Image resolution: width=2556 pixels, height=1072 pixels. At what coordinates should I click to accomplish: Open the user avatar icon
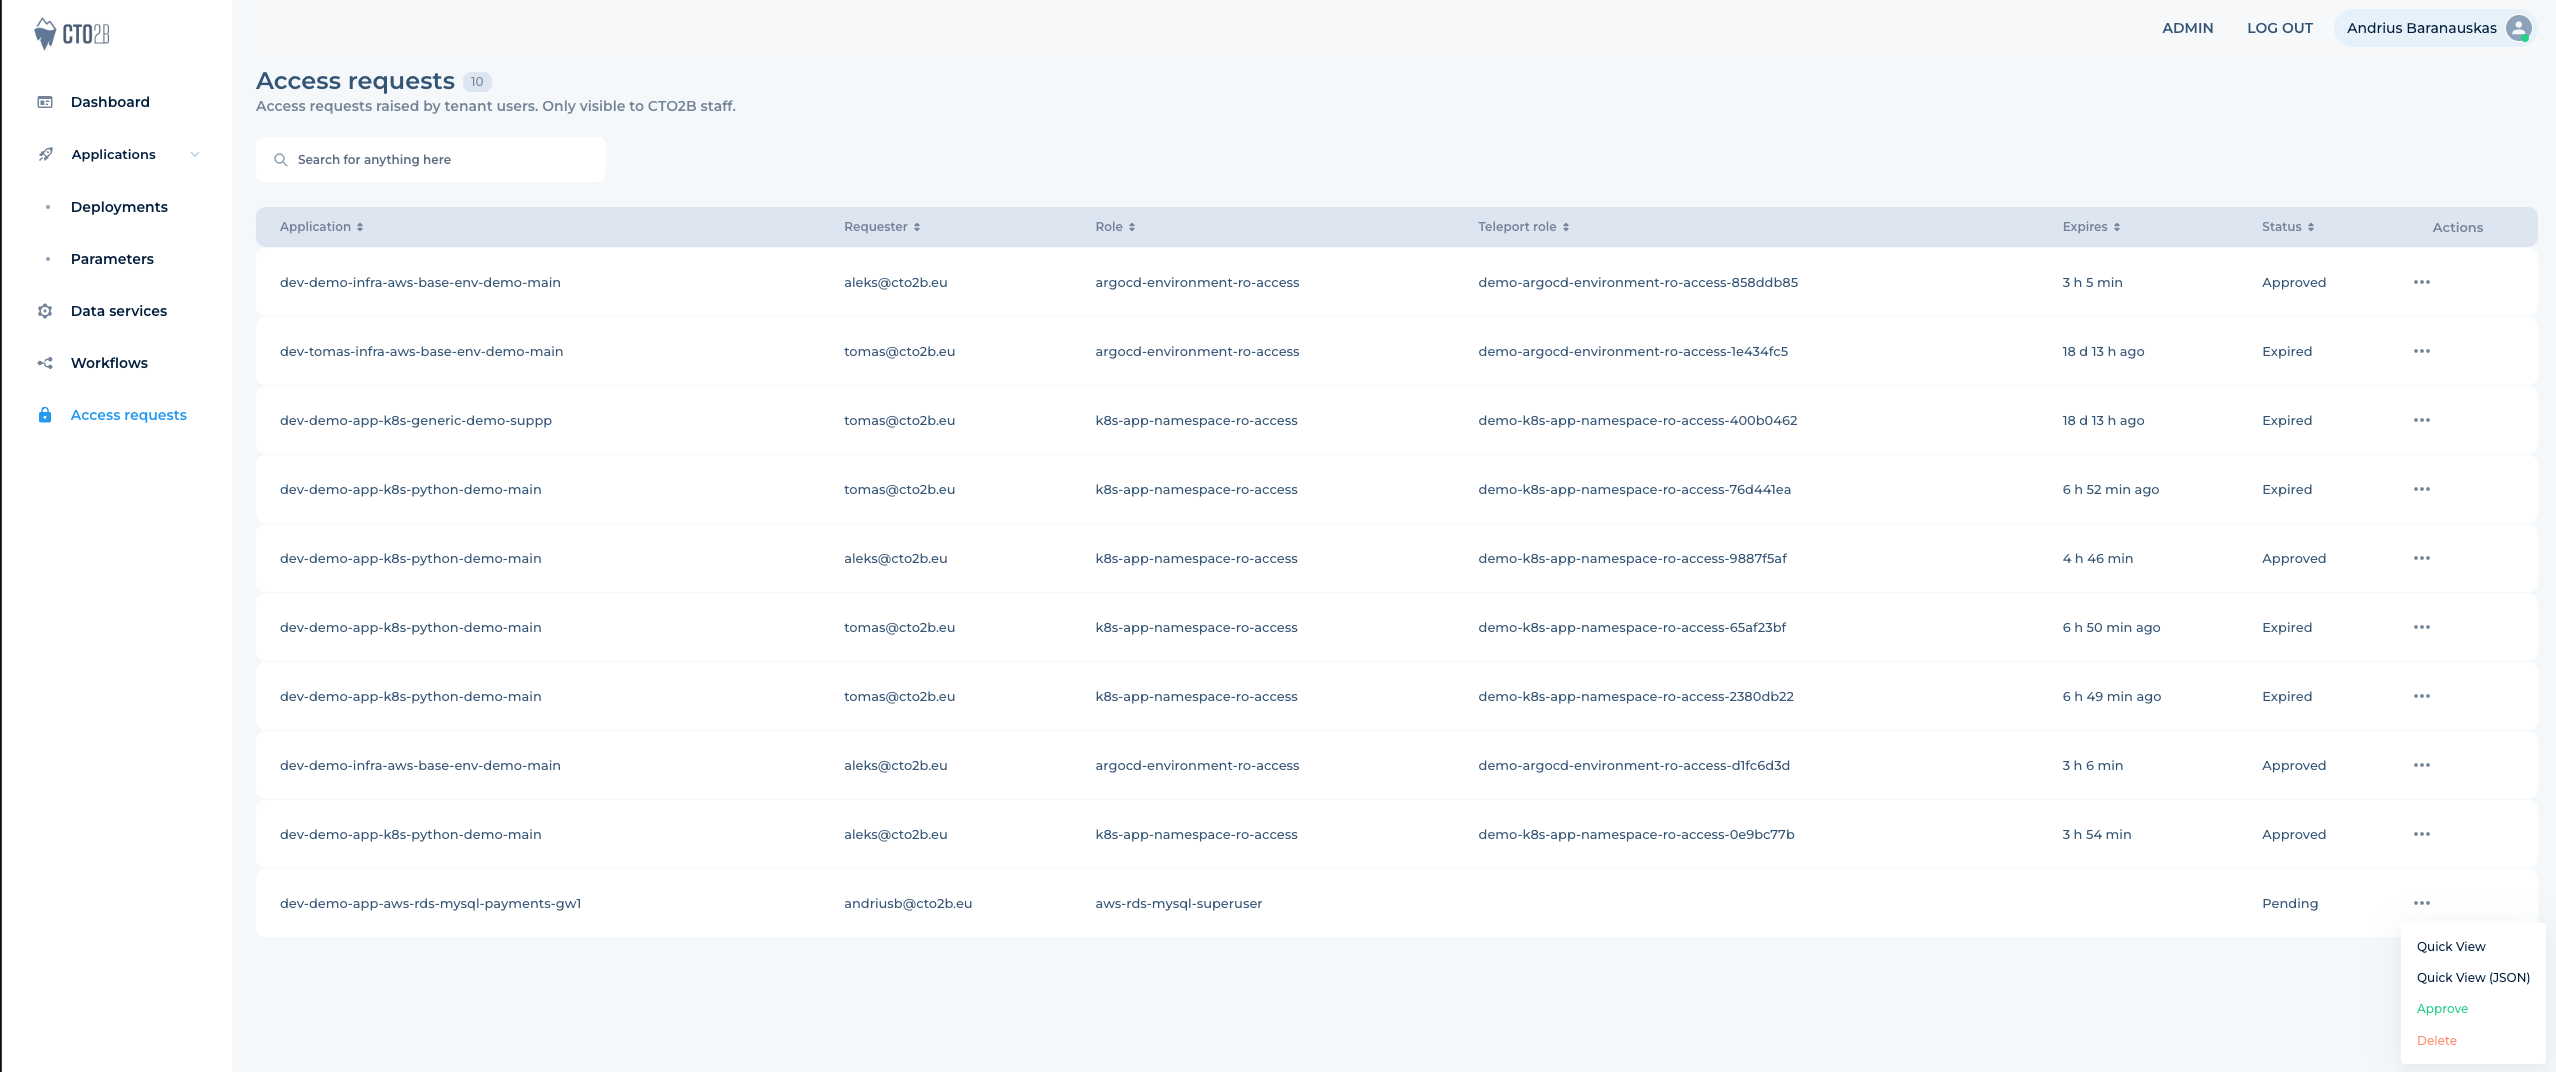tap(2517, 27)
